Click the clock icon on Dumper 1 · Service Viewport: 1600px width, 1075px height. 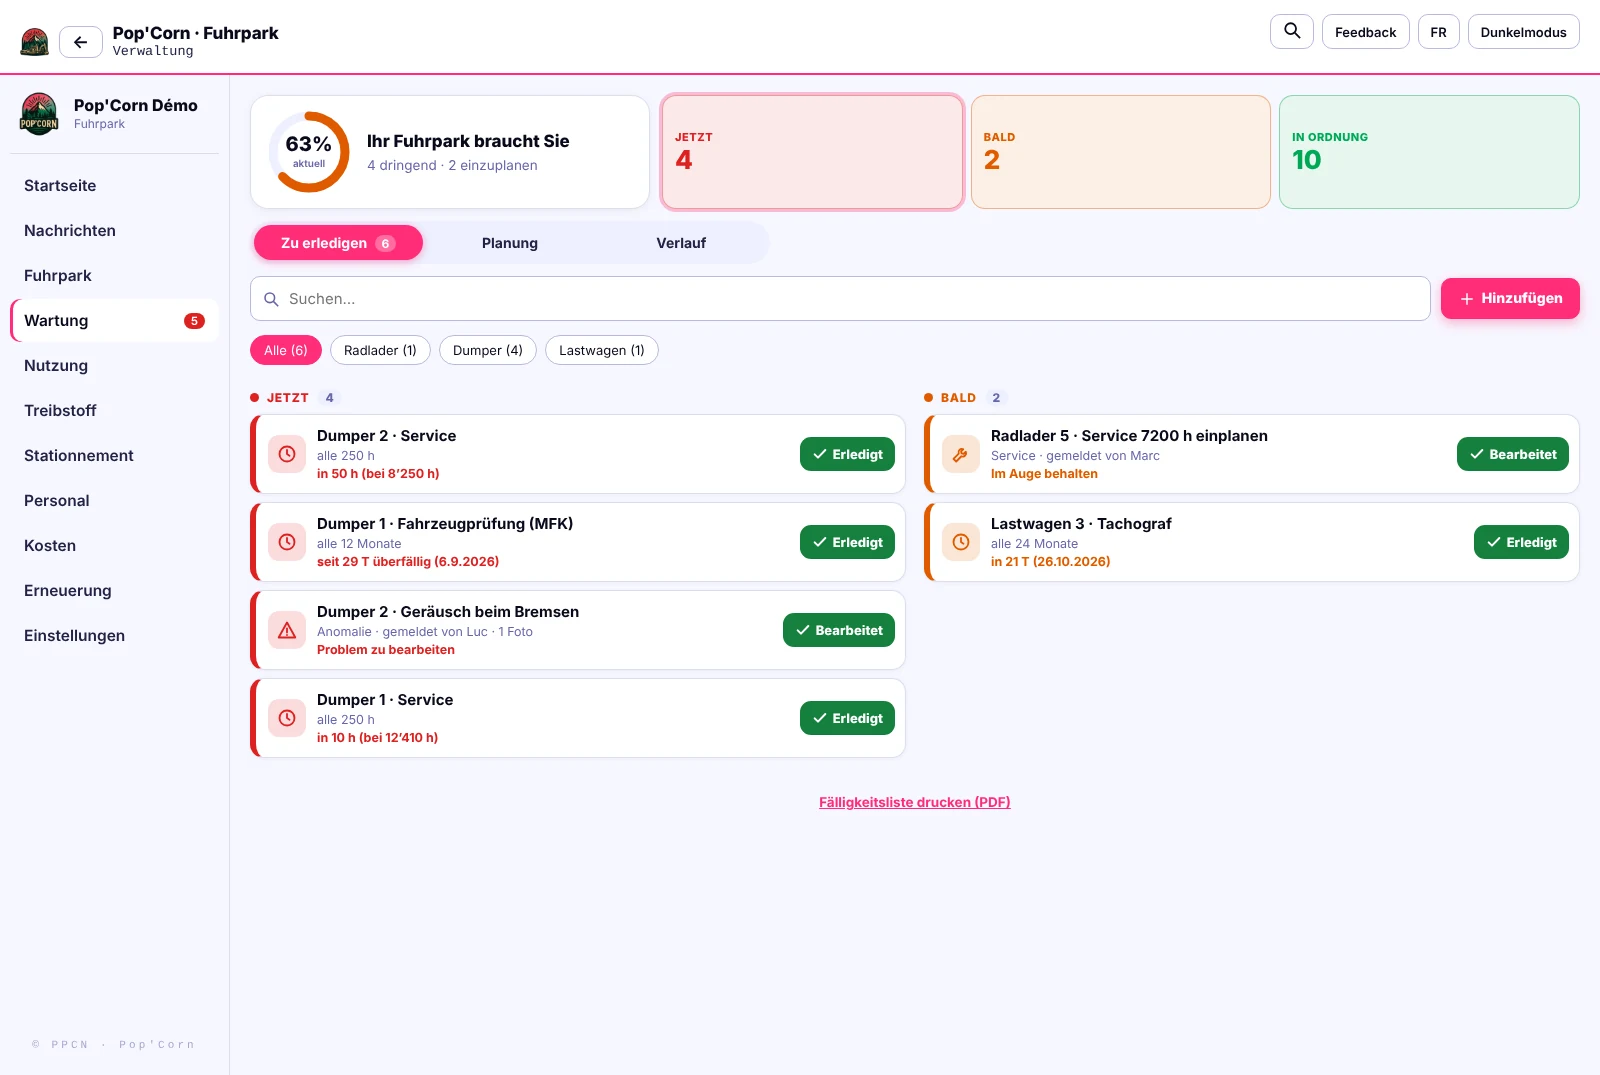pyautogui.click(x=287, y=718)
